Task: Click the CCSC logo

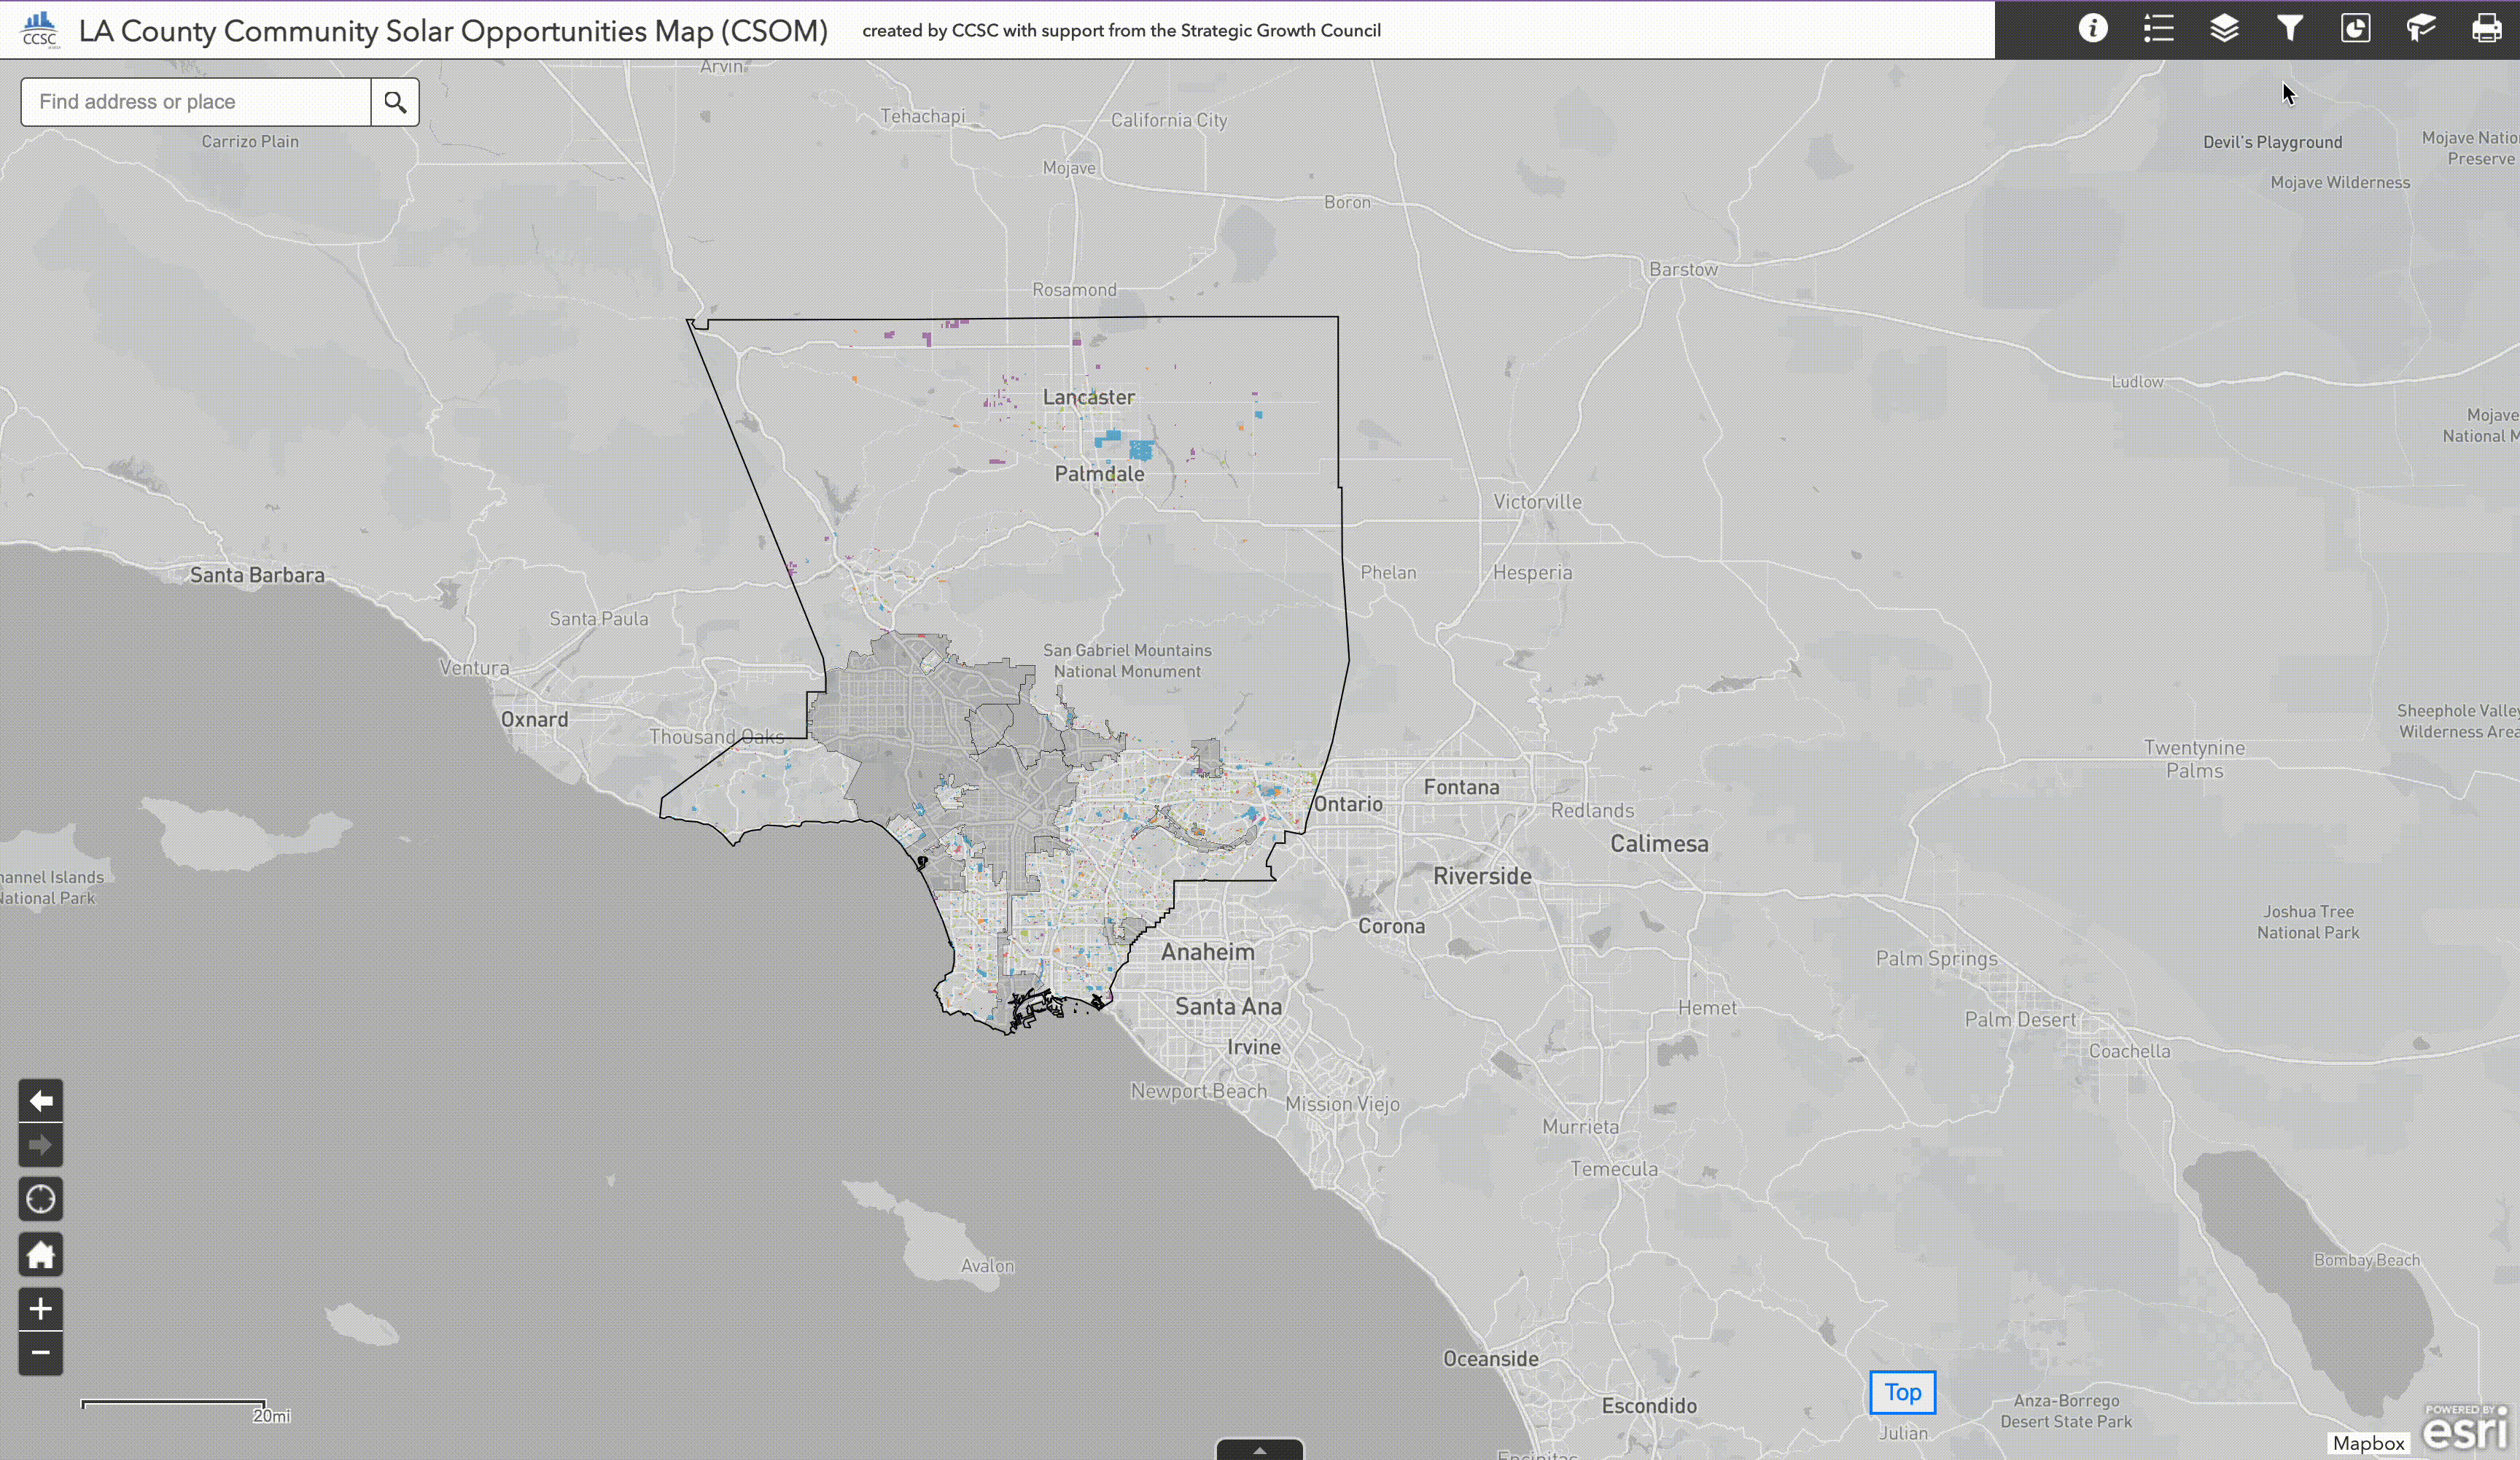Action: point(40,29)
